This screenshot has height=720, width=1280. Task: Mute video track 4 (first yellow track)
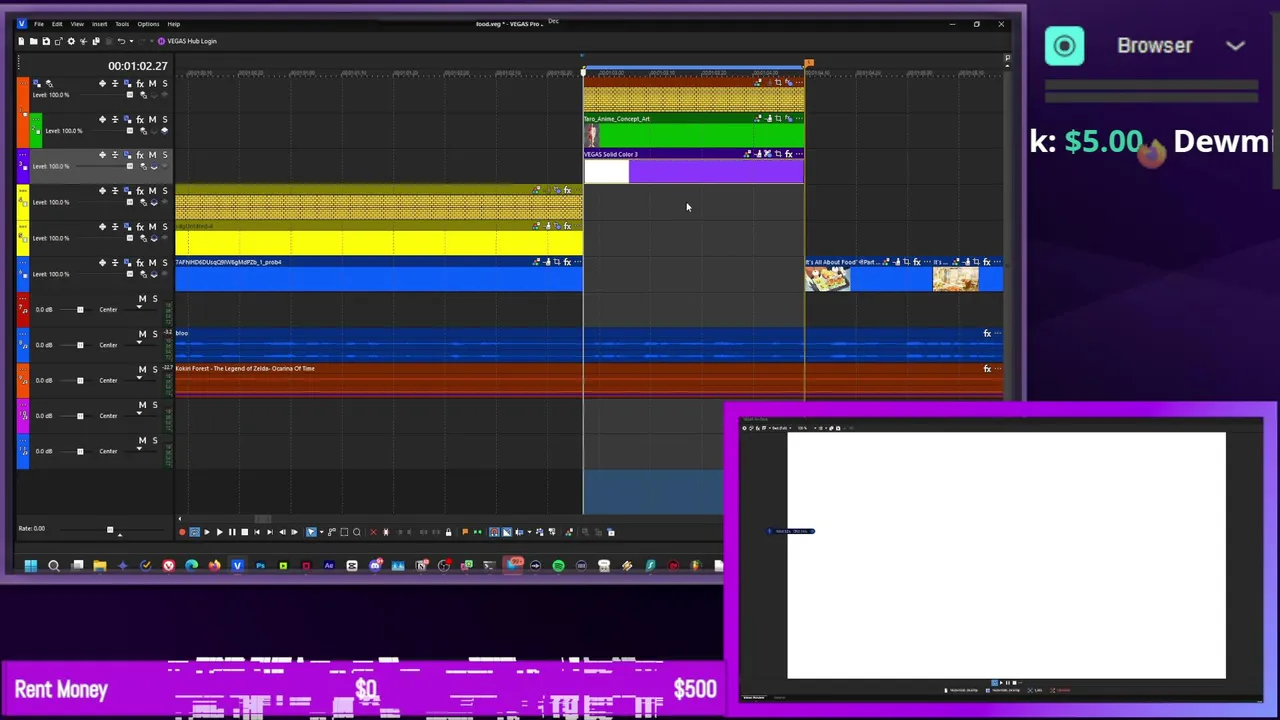tap(153, 191)
